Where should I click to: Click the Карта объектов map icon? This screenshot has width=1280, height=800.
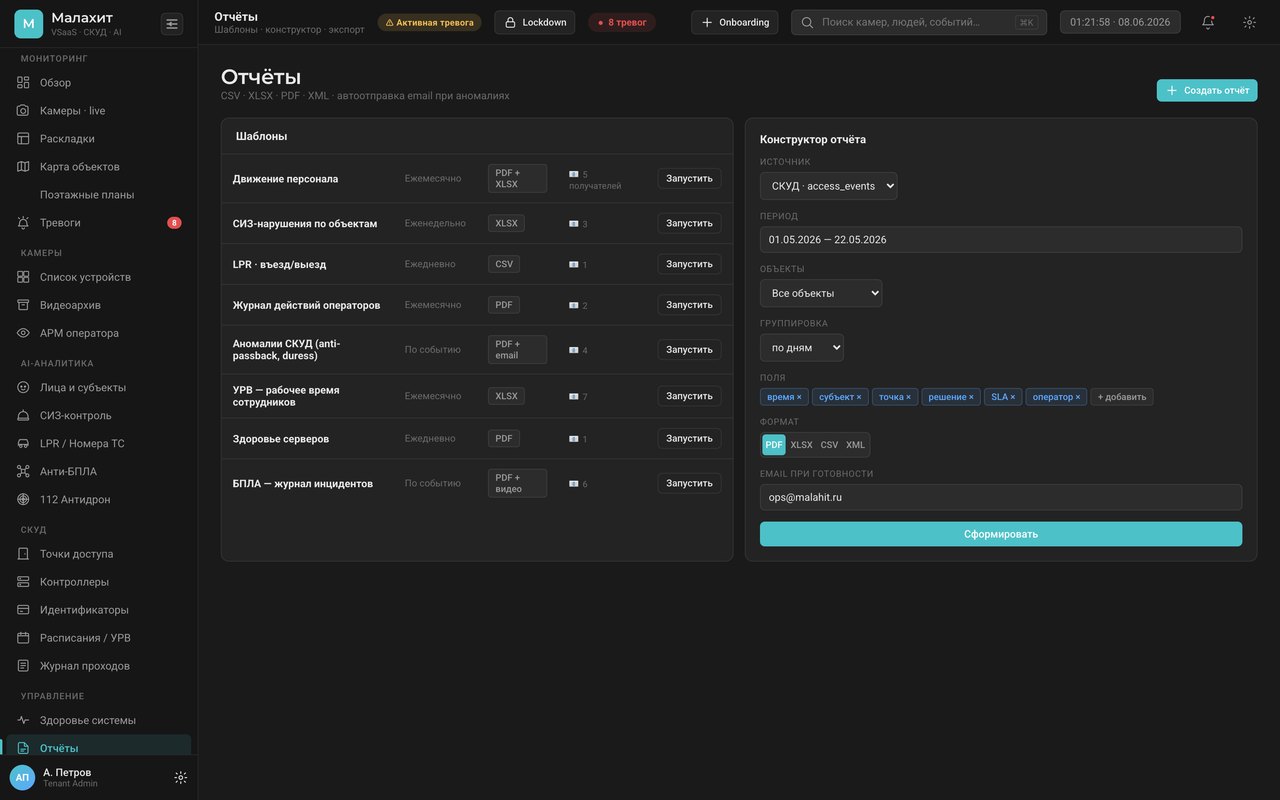pos(23,167)
